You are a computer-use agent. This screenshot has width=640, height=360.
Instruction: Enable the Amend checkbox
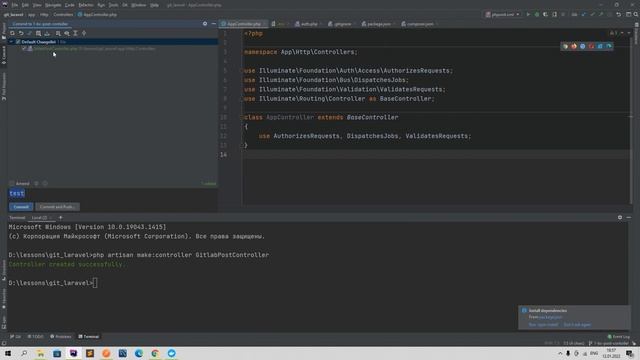tap(12, 184)
